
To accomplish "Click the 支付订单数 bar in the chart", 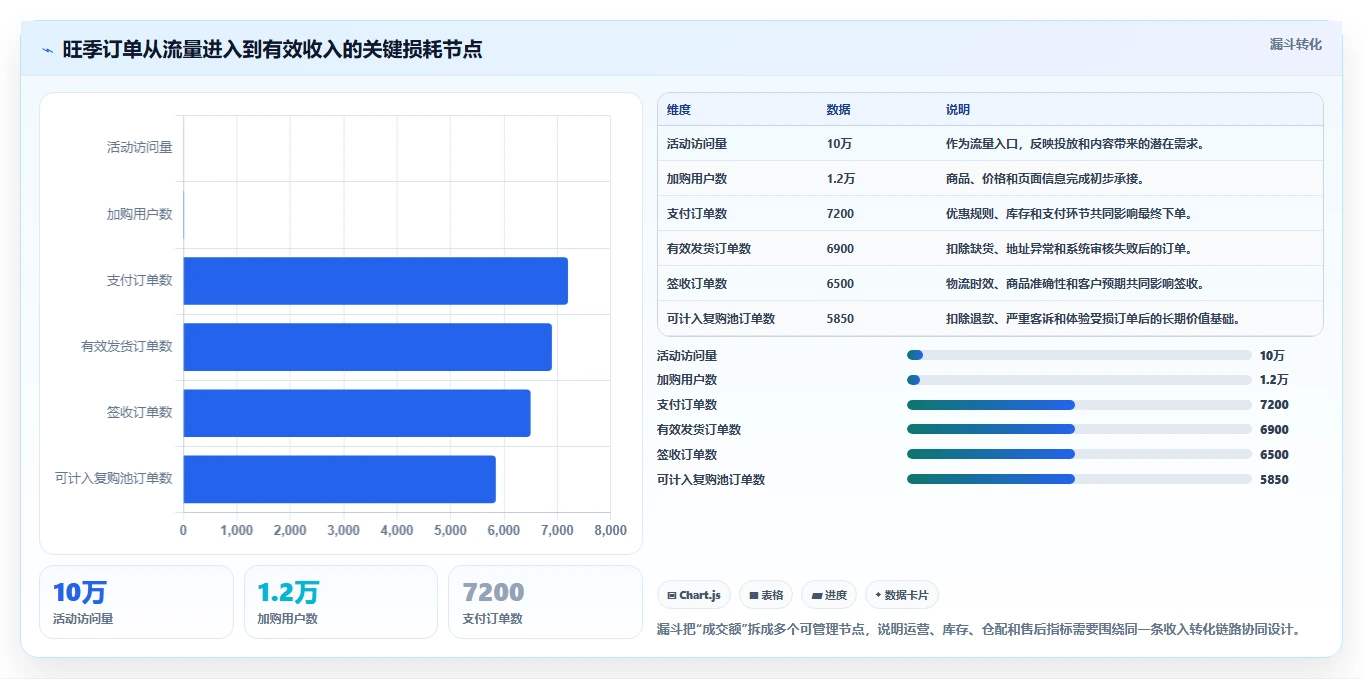I will [x=375, y=281].
